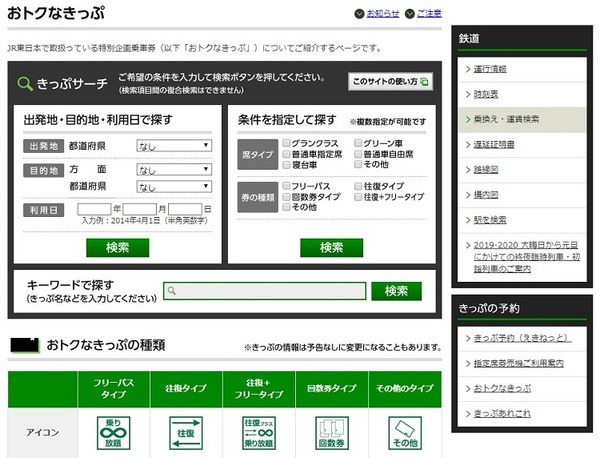Click the 往復タイプ column header
Viewport: 600px width, 458px height.
pos(186,389)
